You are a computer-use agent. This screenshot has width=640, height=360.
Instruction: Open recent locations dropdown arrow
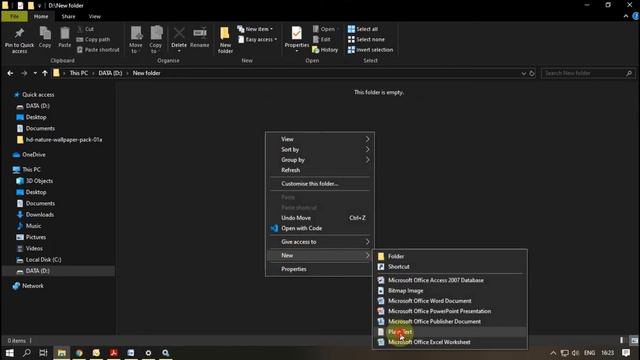[35, 73]
